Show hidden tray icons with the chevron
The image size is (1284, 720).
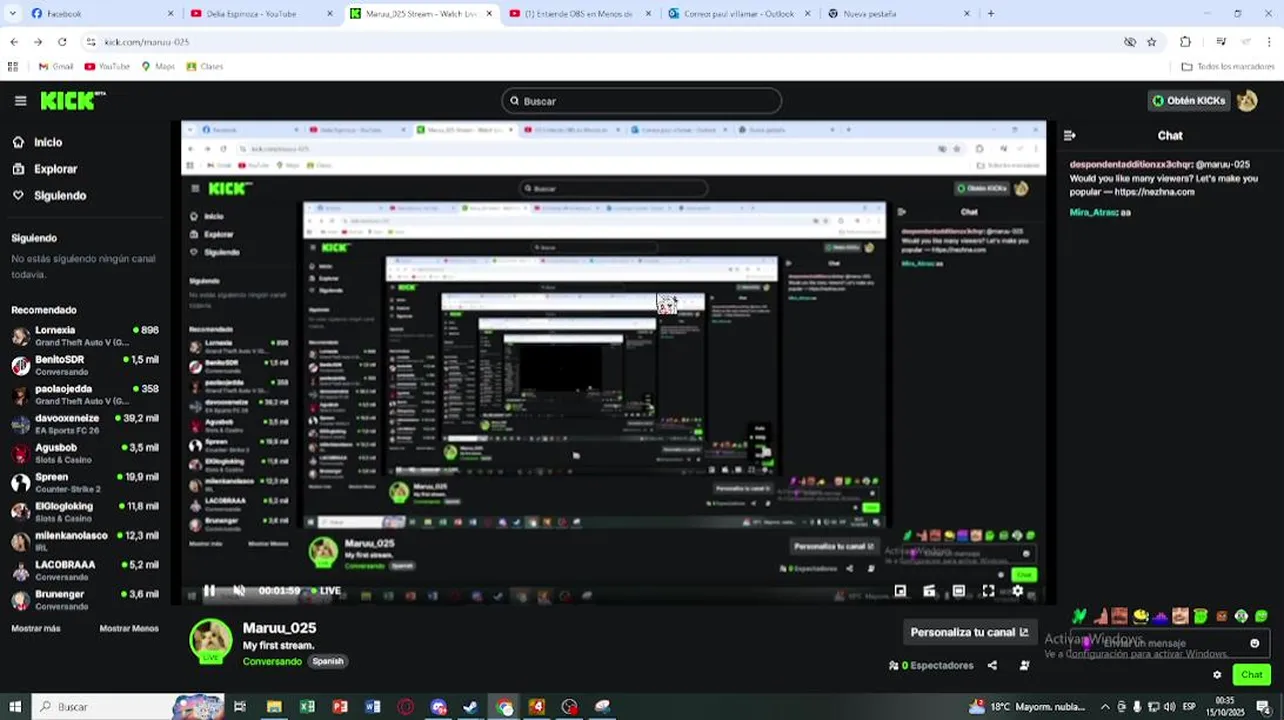coord(1105,707)
